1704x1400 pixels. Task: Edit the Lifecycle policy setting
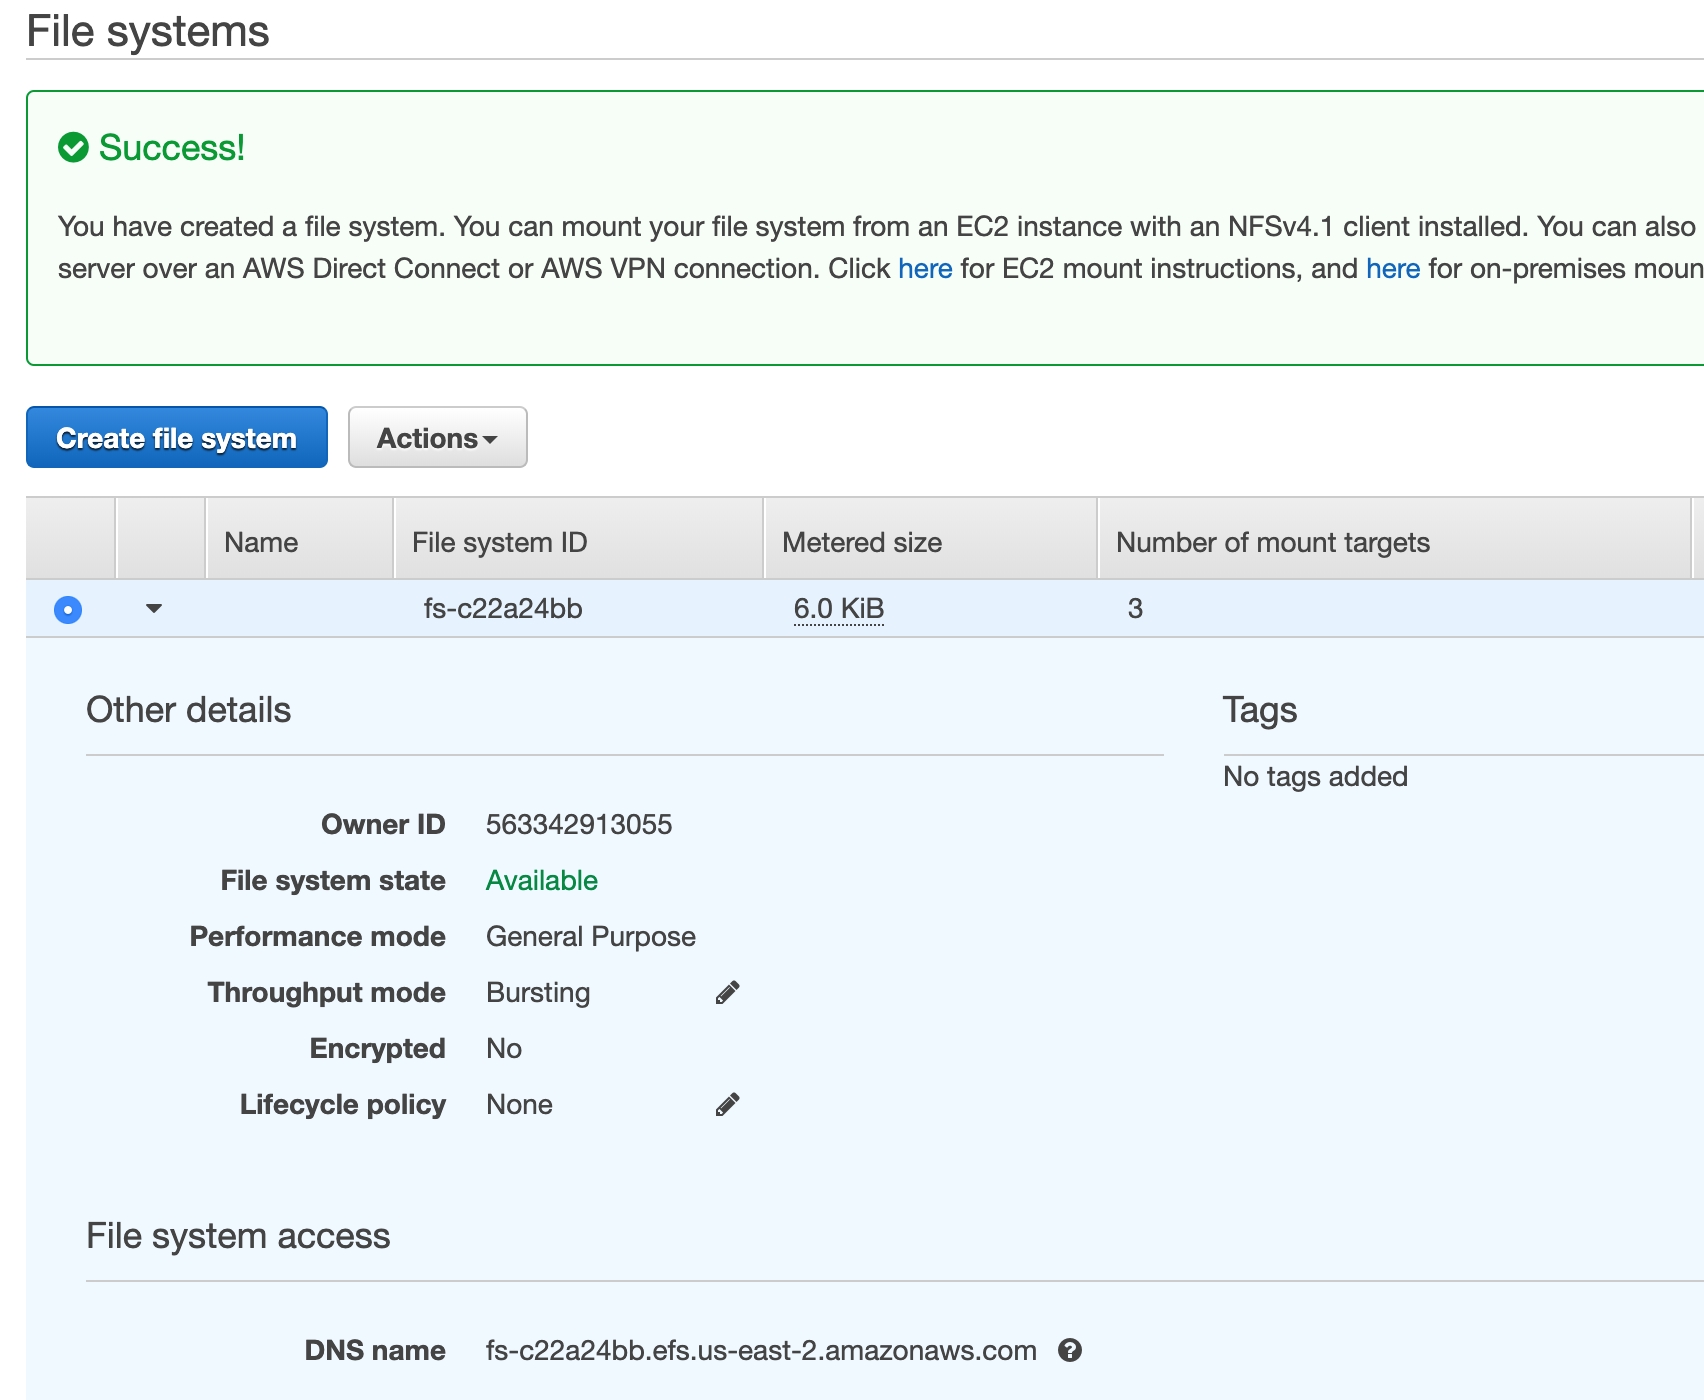[727, 1104]
